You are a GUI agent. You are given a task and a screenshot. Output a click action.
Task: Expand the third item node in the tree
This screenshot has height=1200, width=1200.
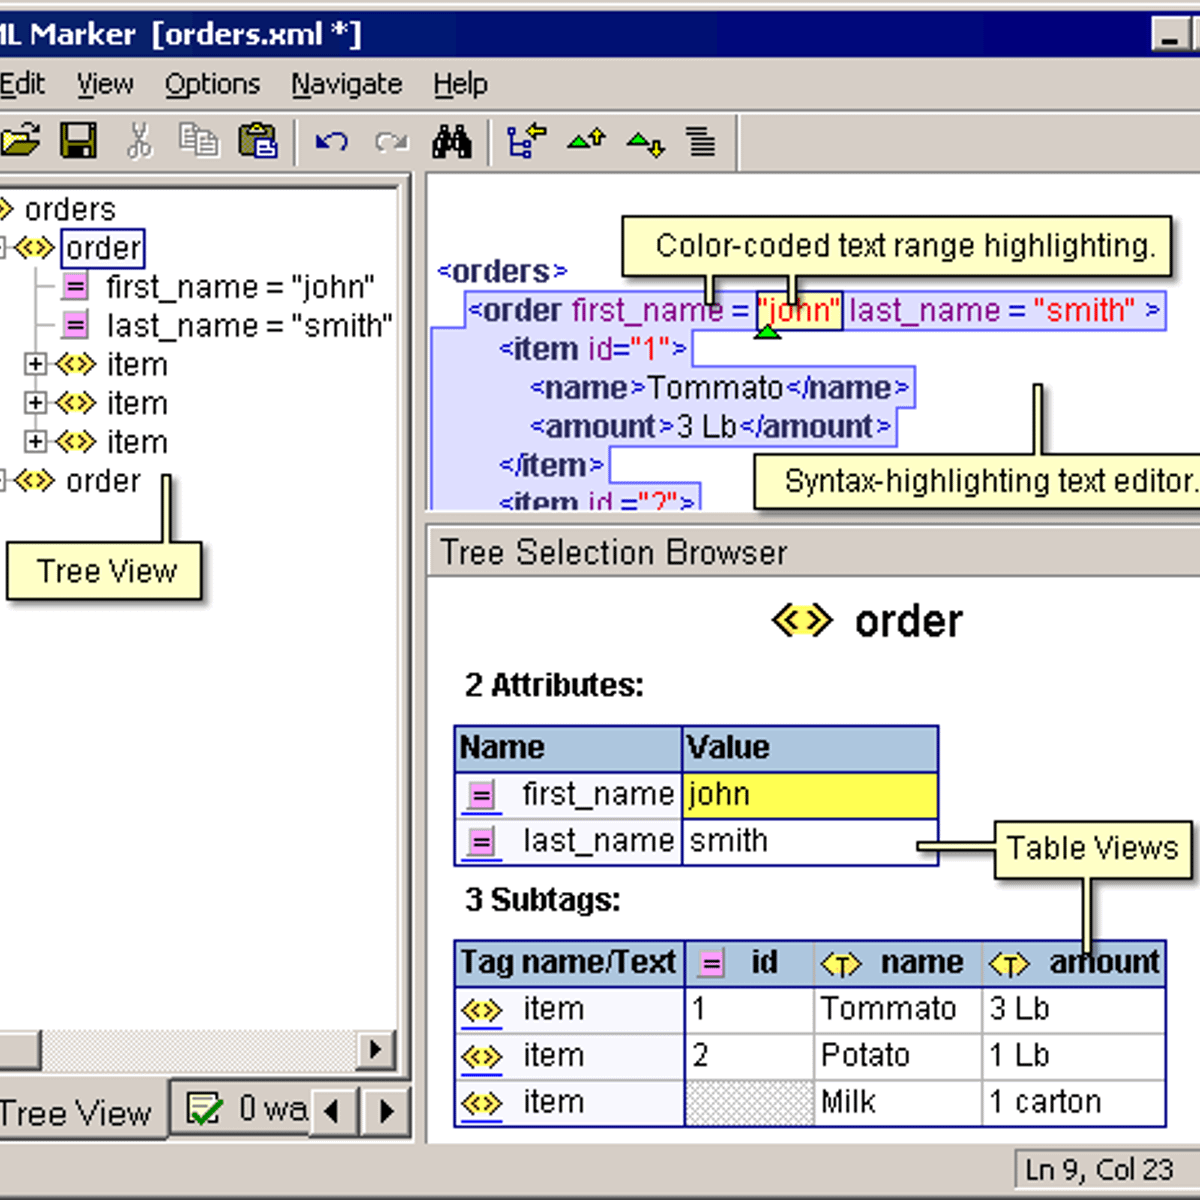[x=35, y=441]
